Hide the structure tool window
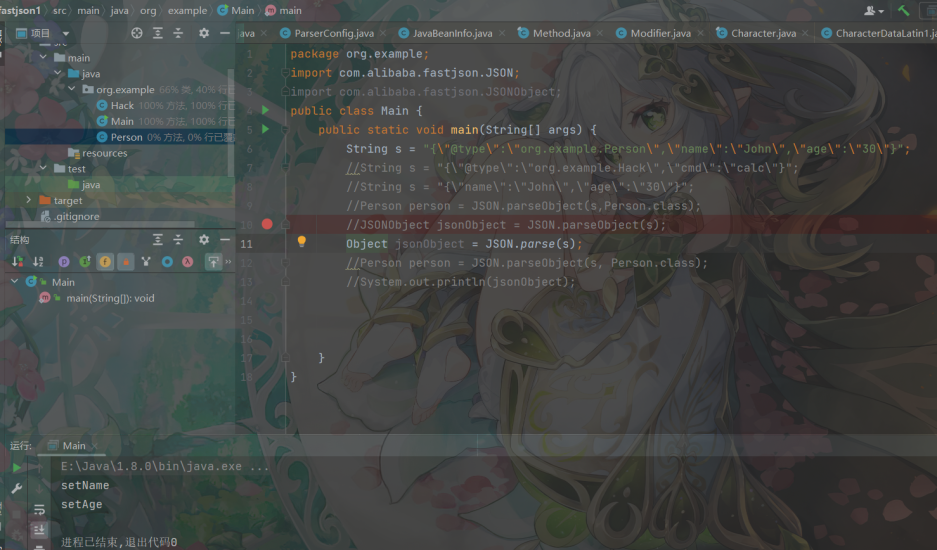Image resolution: width=937 pixels, height=550 pixels. [225, 240]
